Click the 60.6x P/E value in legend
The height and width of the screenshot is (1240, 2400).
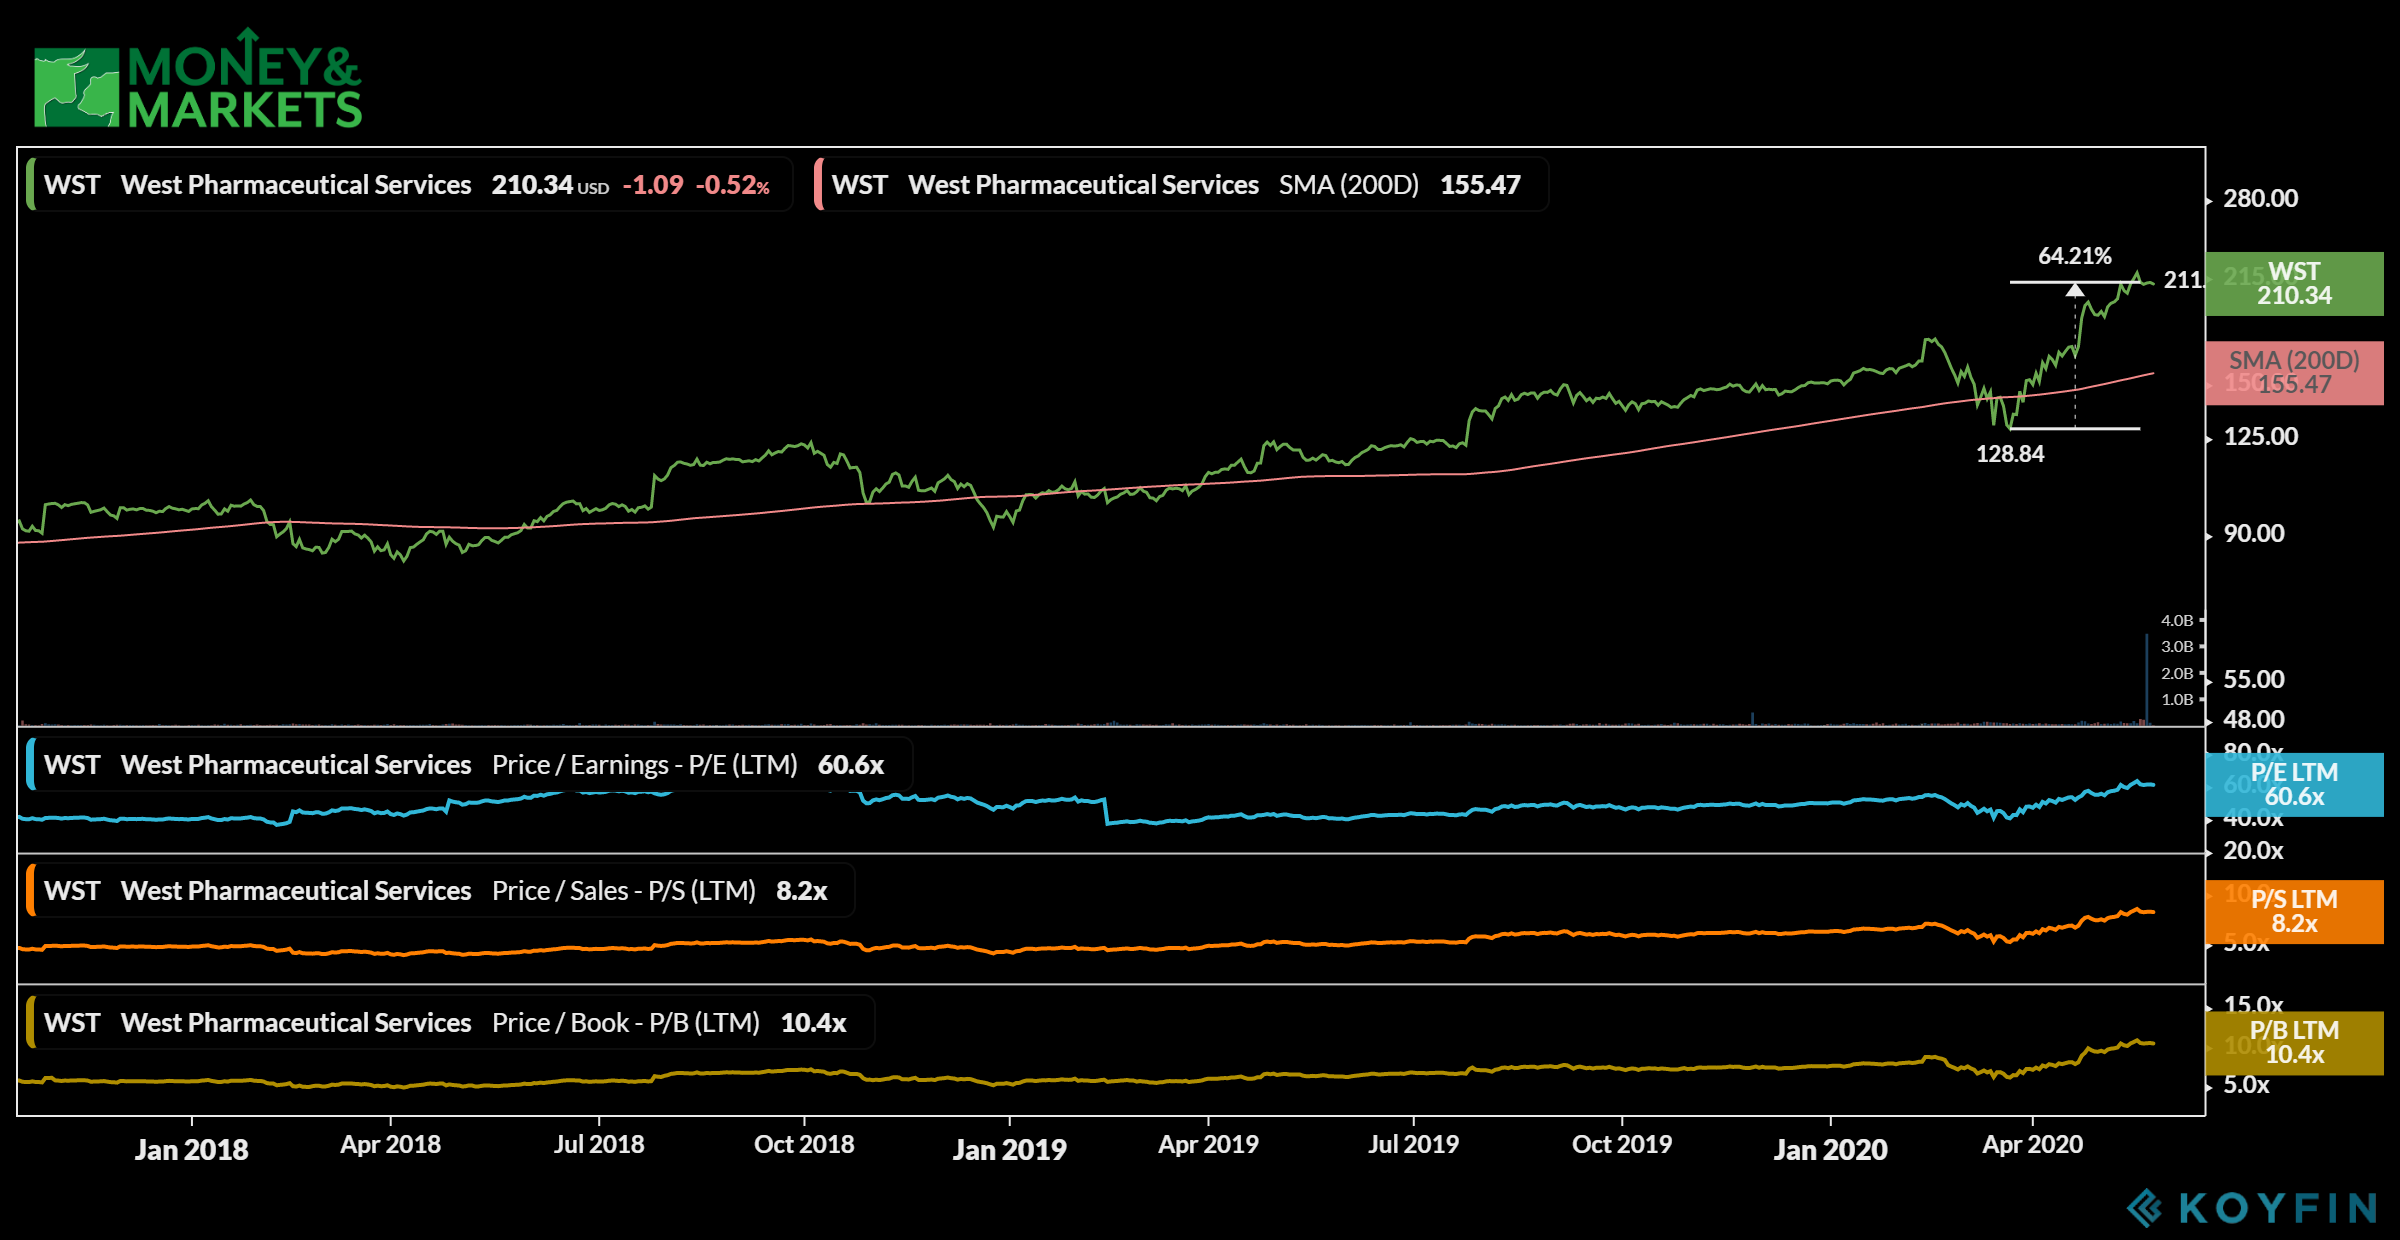point(851,765)
